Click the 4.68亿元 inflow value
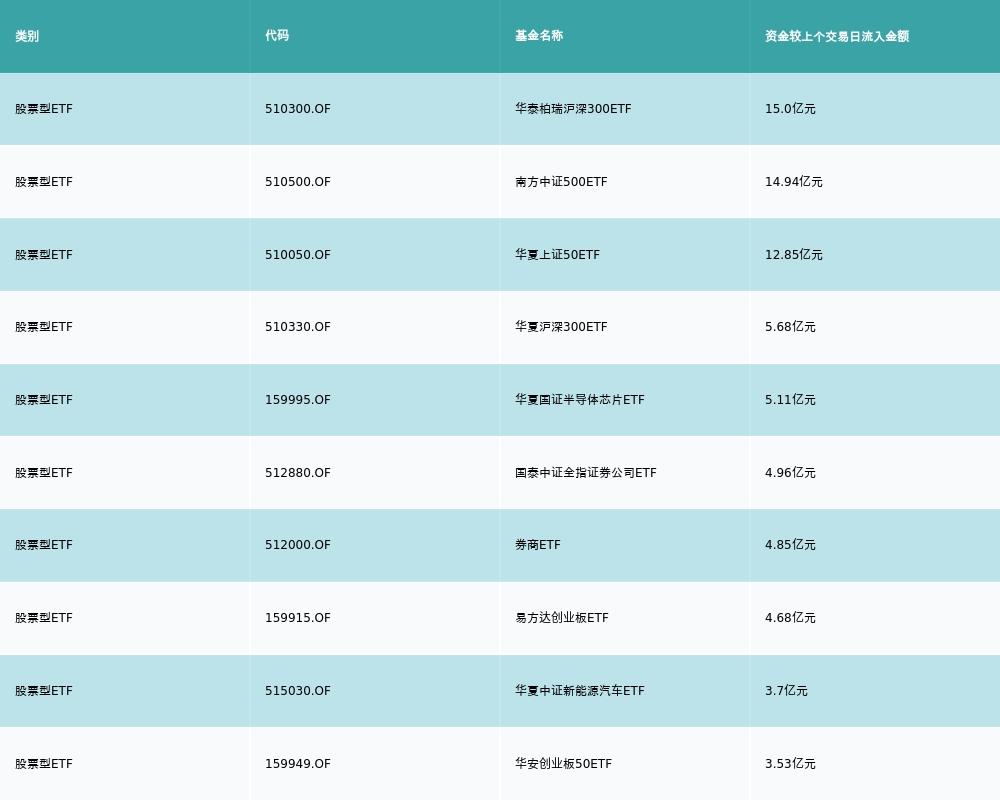 790,618
